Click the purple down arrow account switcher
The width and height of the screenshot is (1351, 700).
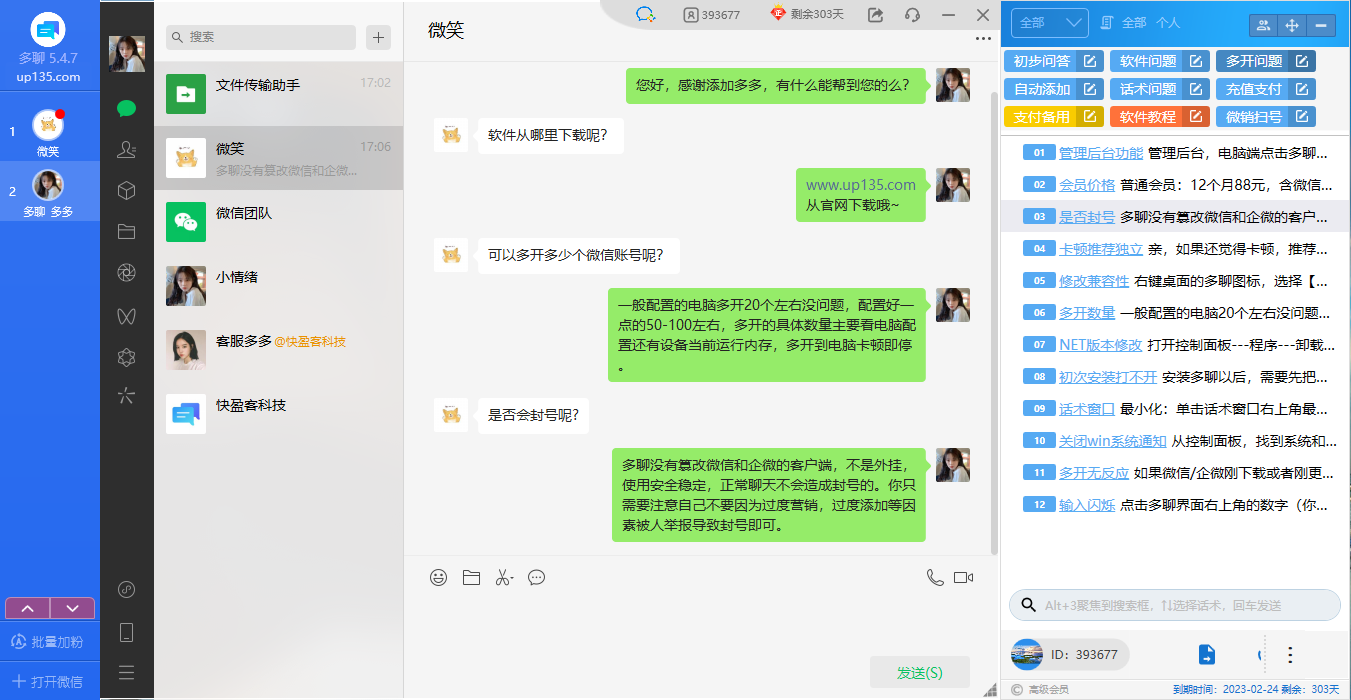[x=72, y=608]
